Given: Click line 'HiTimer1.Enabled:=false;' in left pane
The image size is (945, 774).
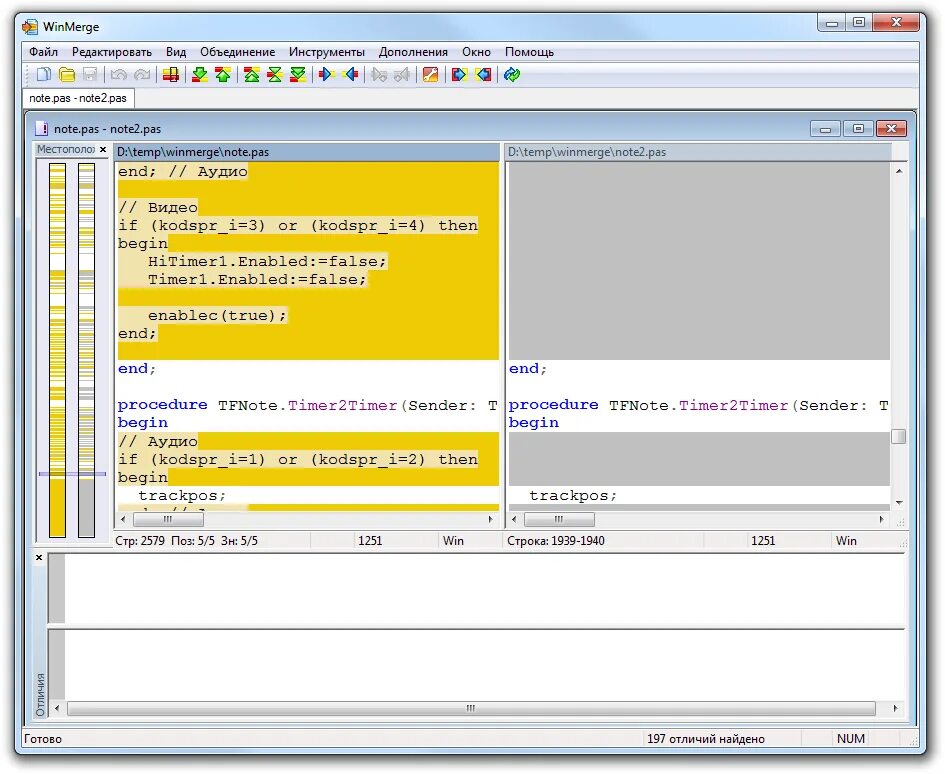Looking at the screenshot, I should 267,262.
